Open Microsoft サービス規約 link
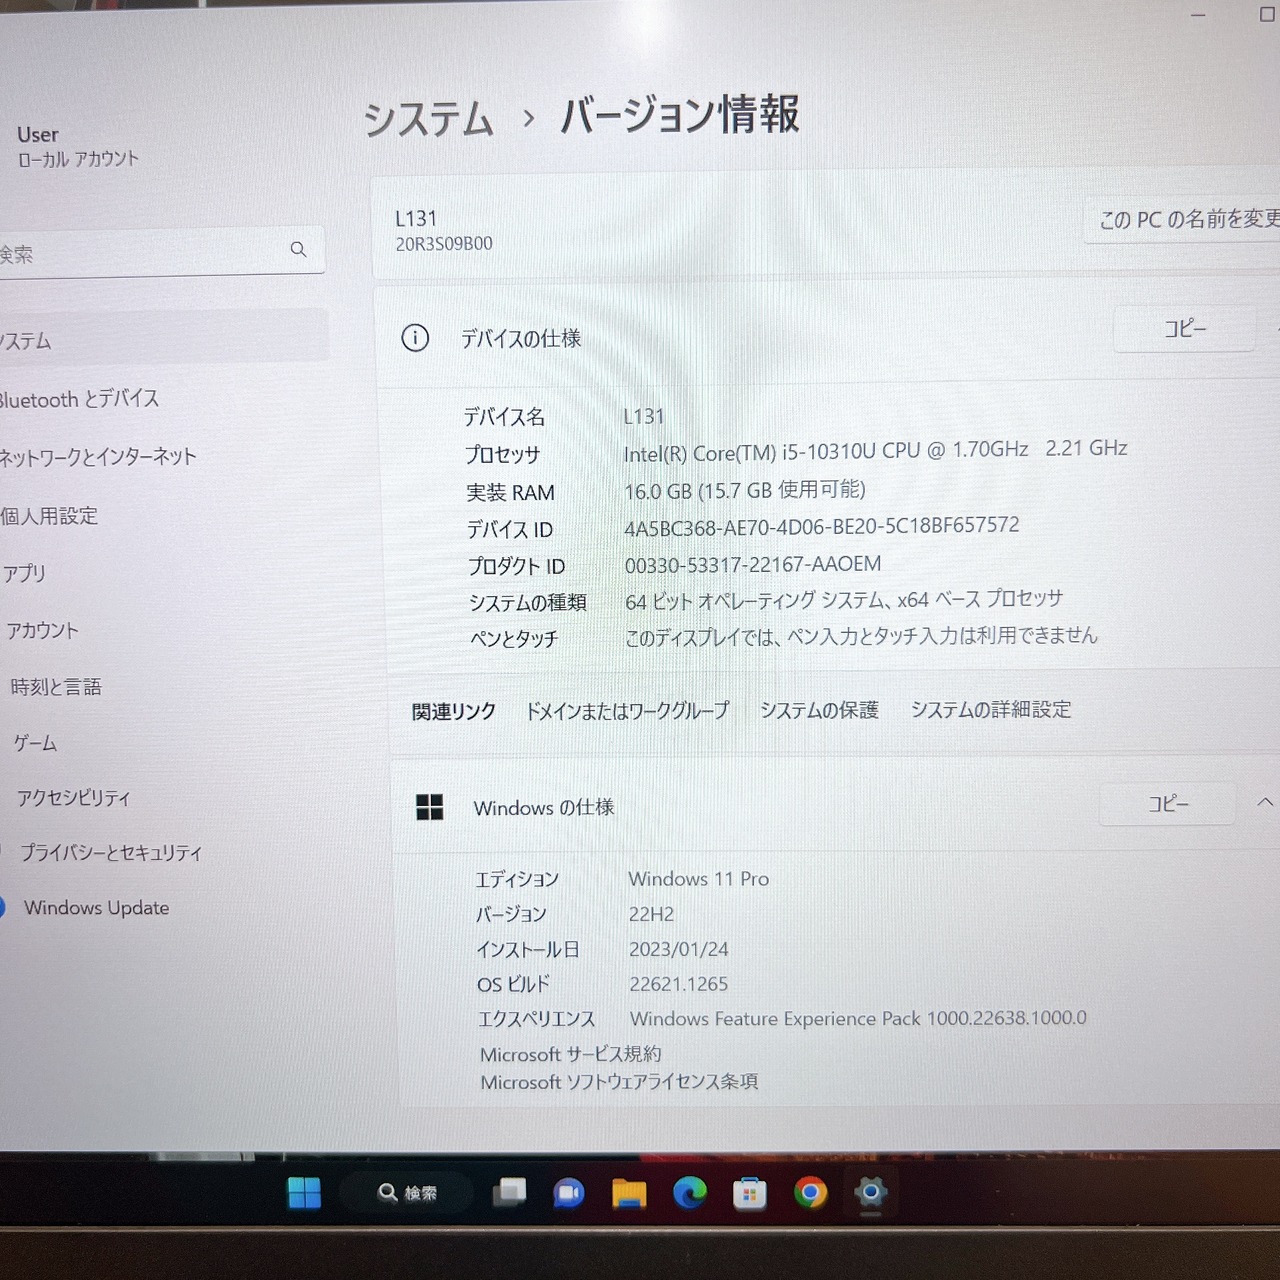Image resolution: width=1280 pixels, height=1280 pixels. (570, 1054)
